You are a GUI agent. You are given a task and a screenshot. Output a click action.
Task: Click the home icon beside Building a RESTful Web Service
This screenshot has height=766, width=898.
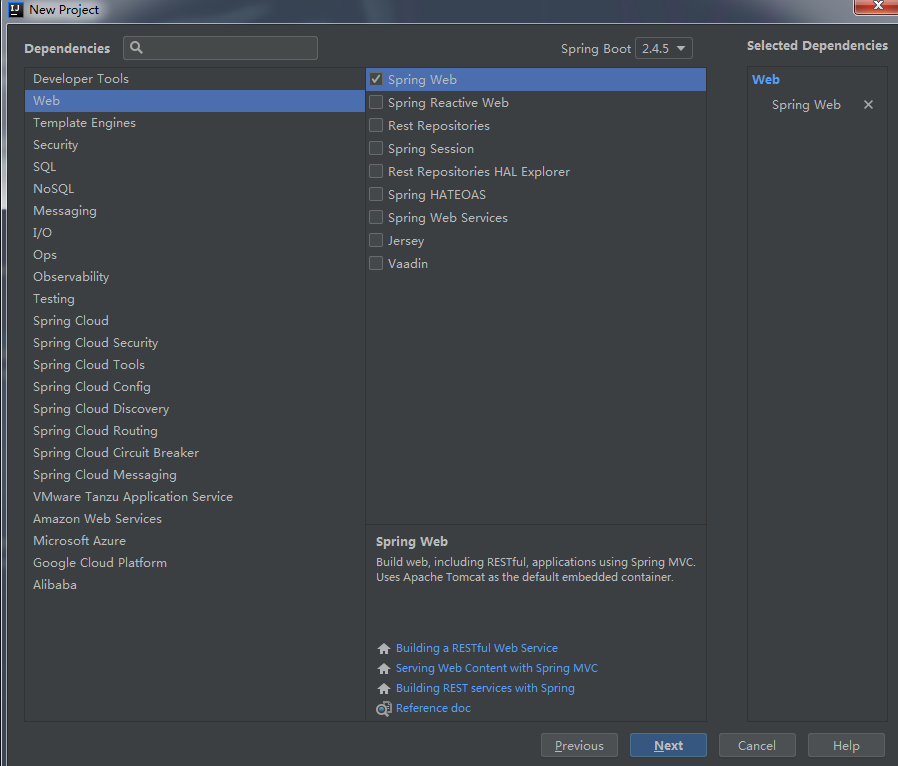(384, 649)
